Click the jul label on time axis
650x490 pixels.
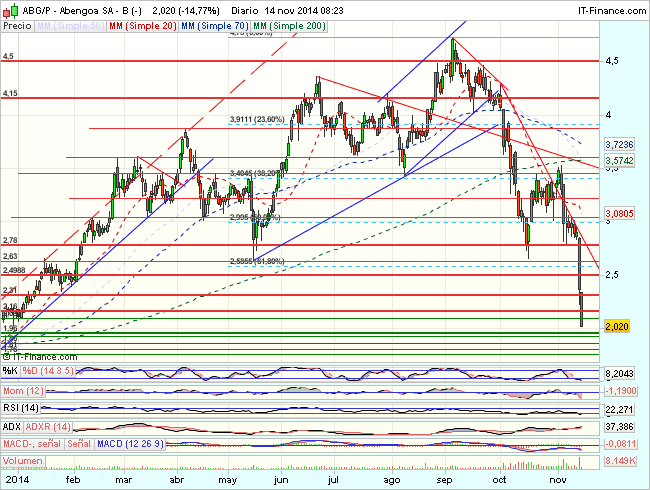(x=333, y=480)
